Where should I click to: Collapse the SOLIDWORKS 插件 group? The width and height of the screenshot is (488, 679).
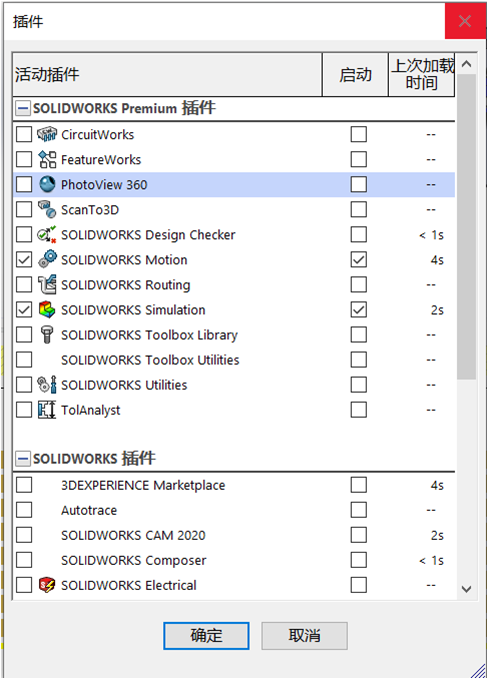click(x=23, y=459)
